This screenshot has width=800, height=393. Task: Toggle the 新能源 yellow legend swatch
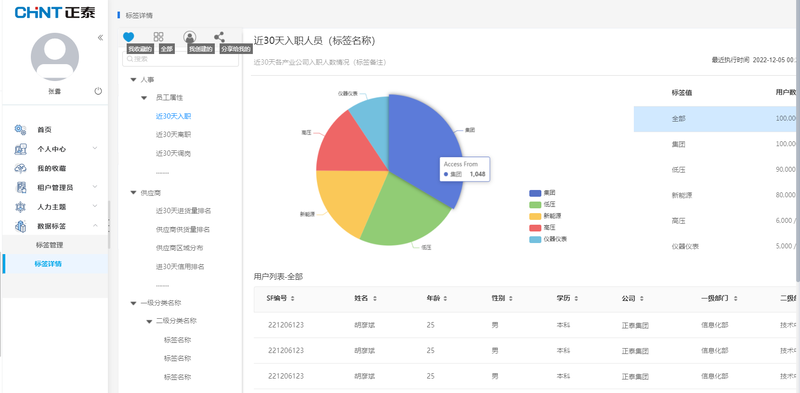535,216
